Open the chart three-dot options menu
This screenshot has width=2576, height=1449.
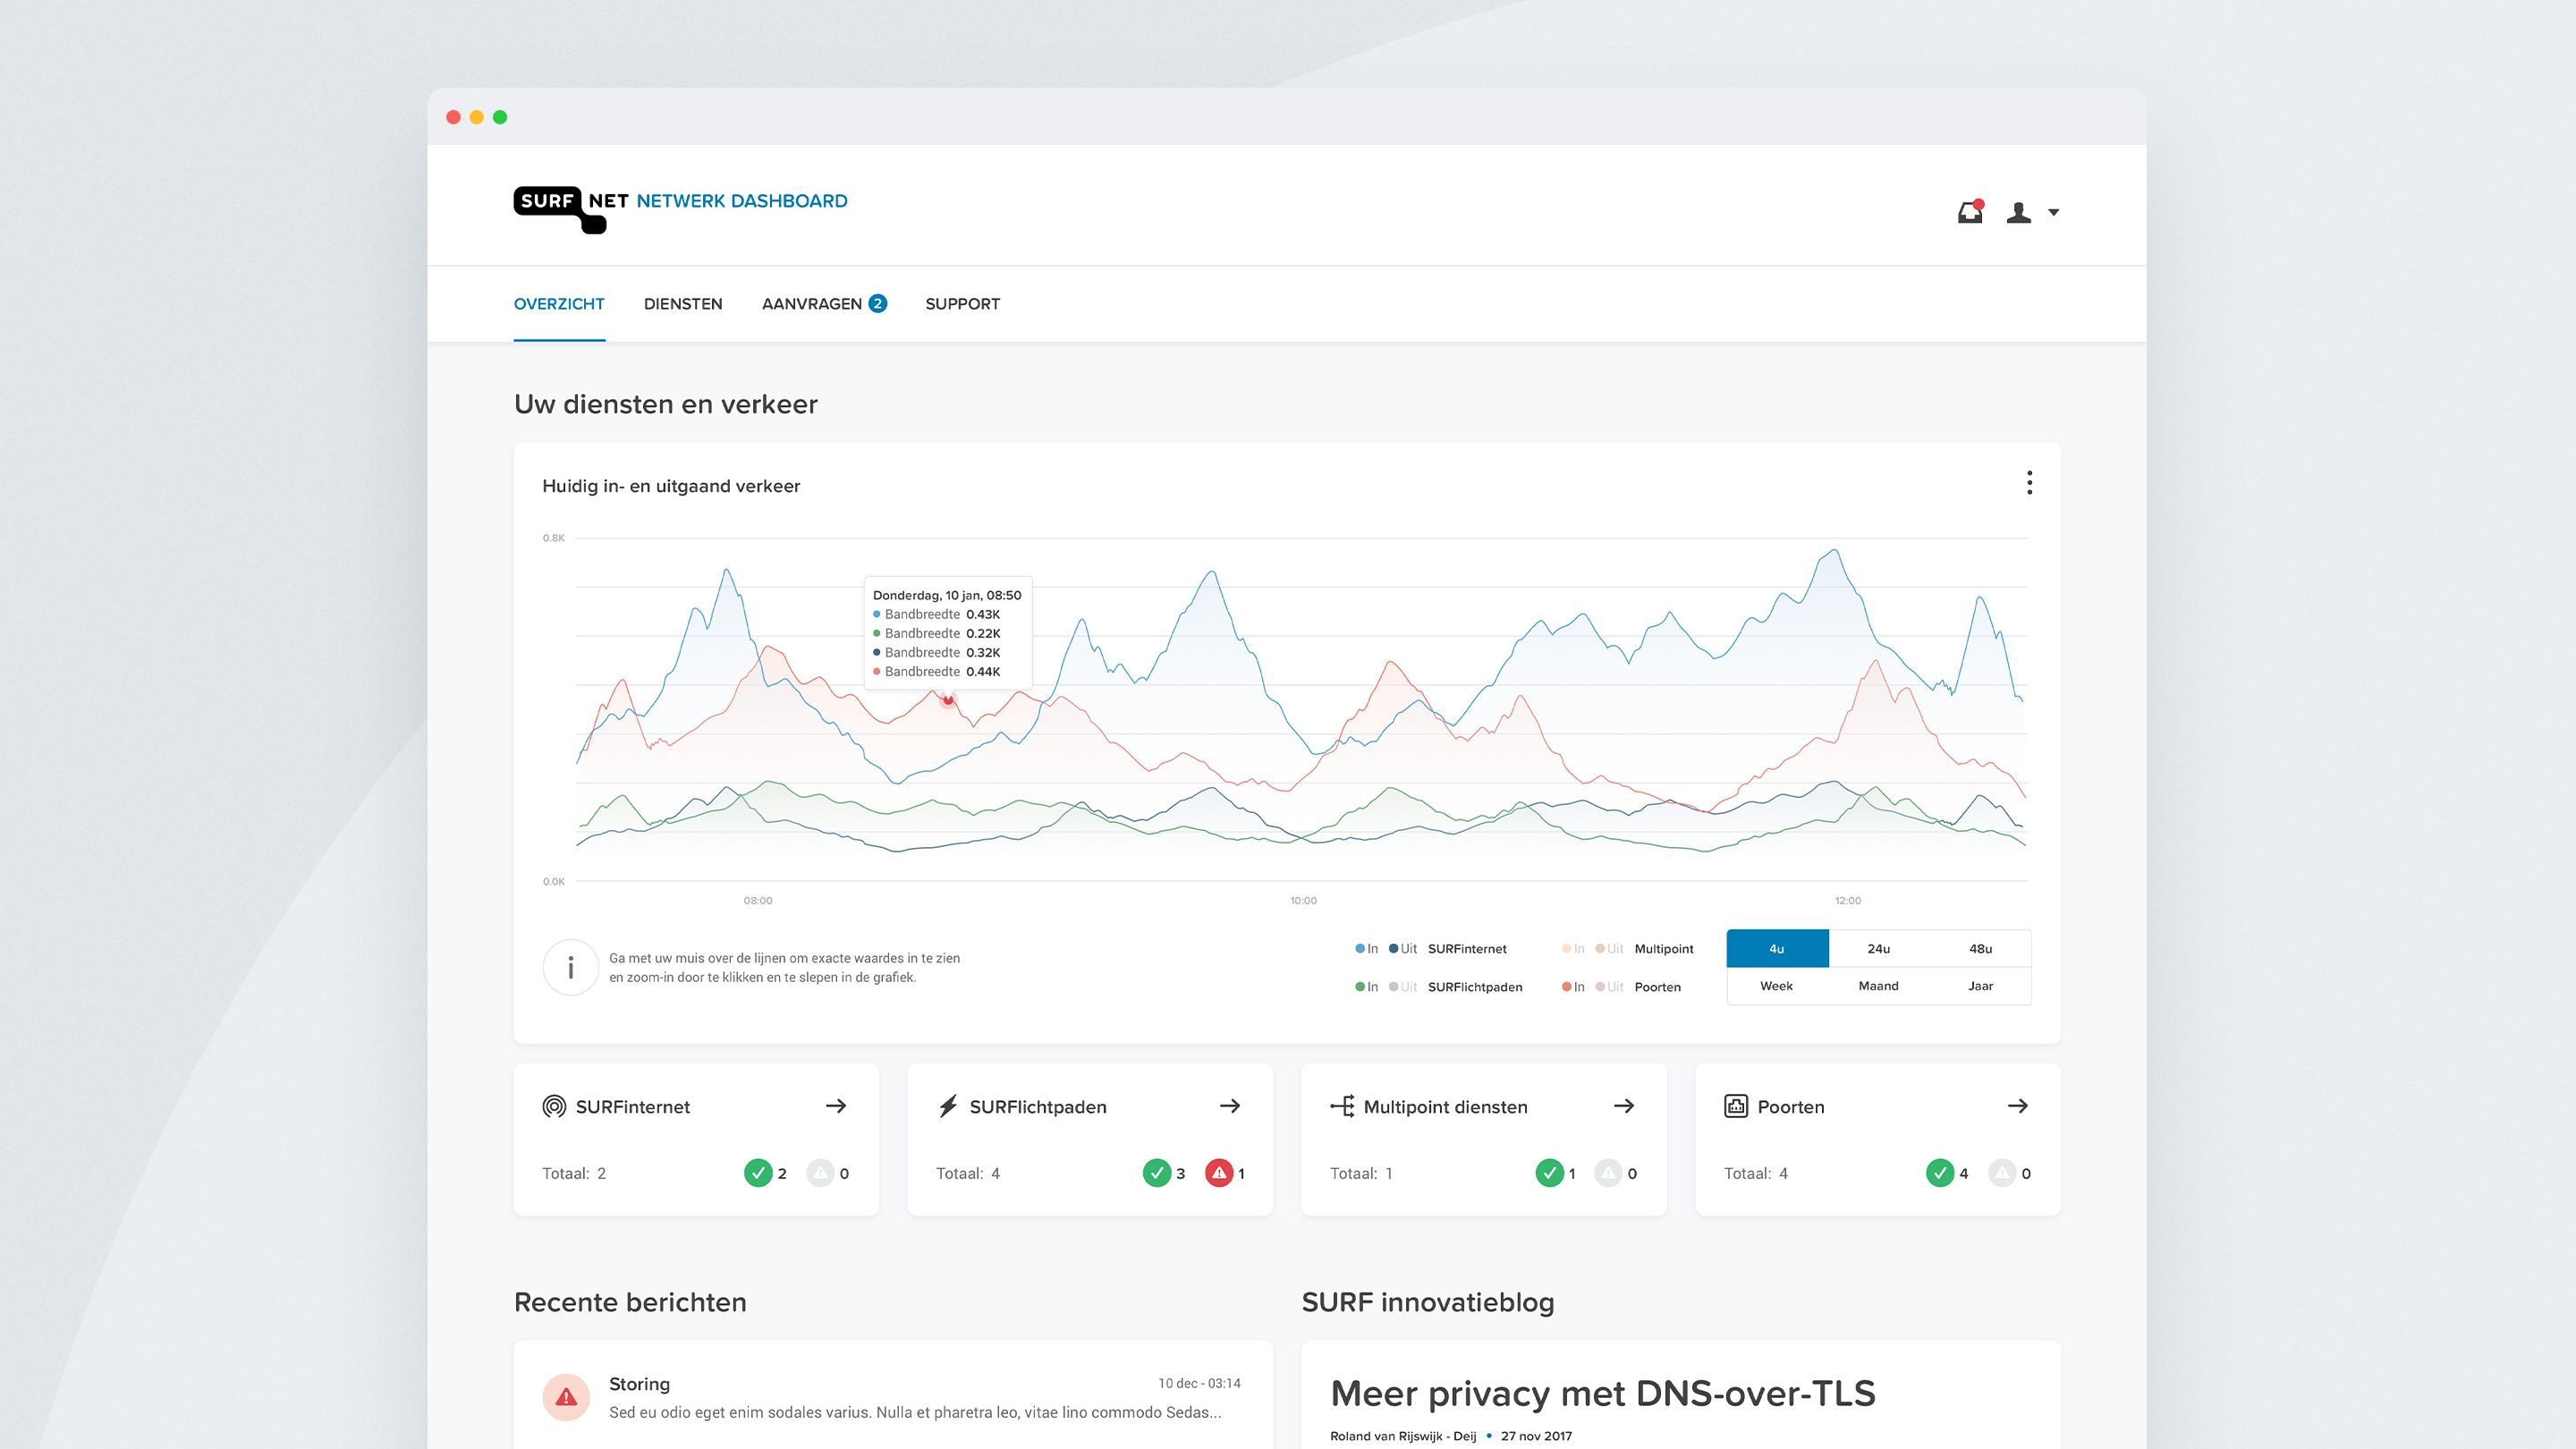coord(2029,483)
